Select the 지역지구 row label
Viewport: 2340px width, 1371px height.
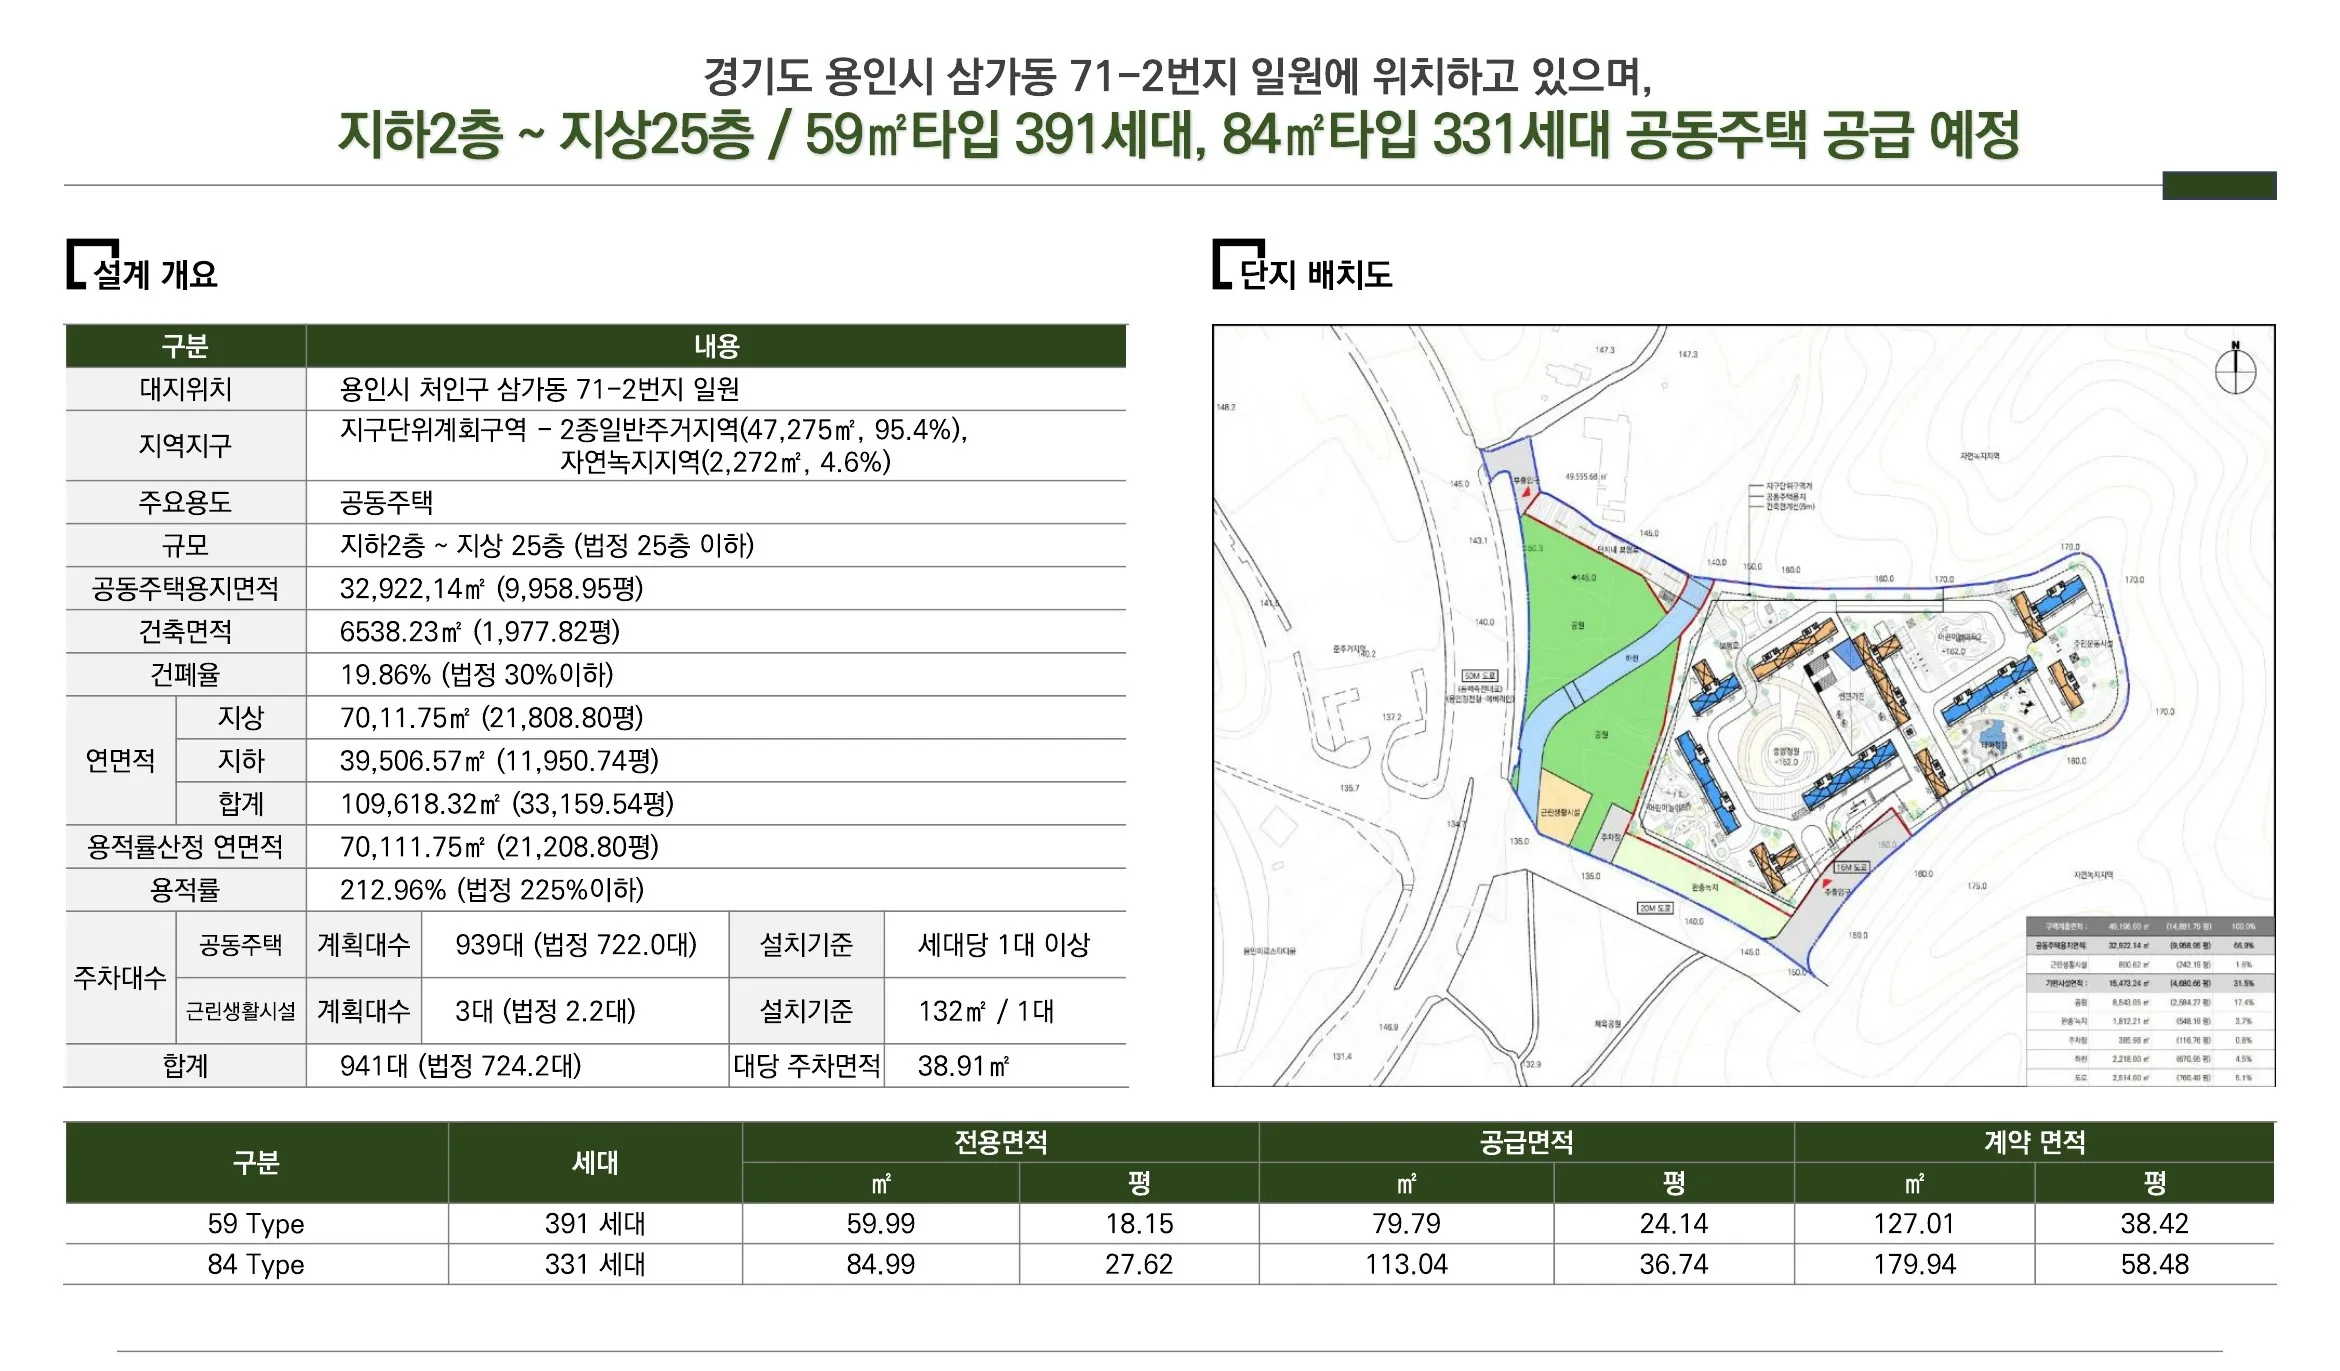[186, 445]
